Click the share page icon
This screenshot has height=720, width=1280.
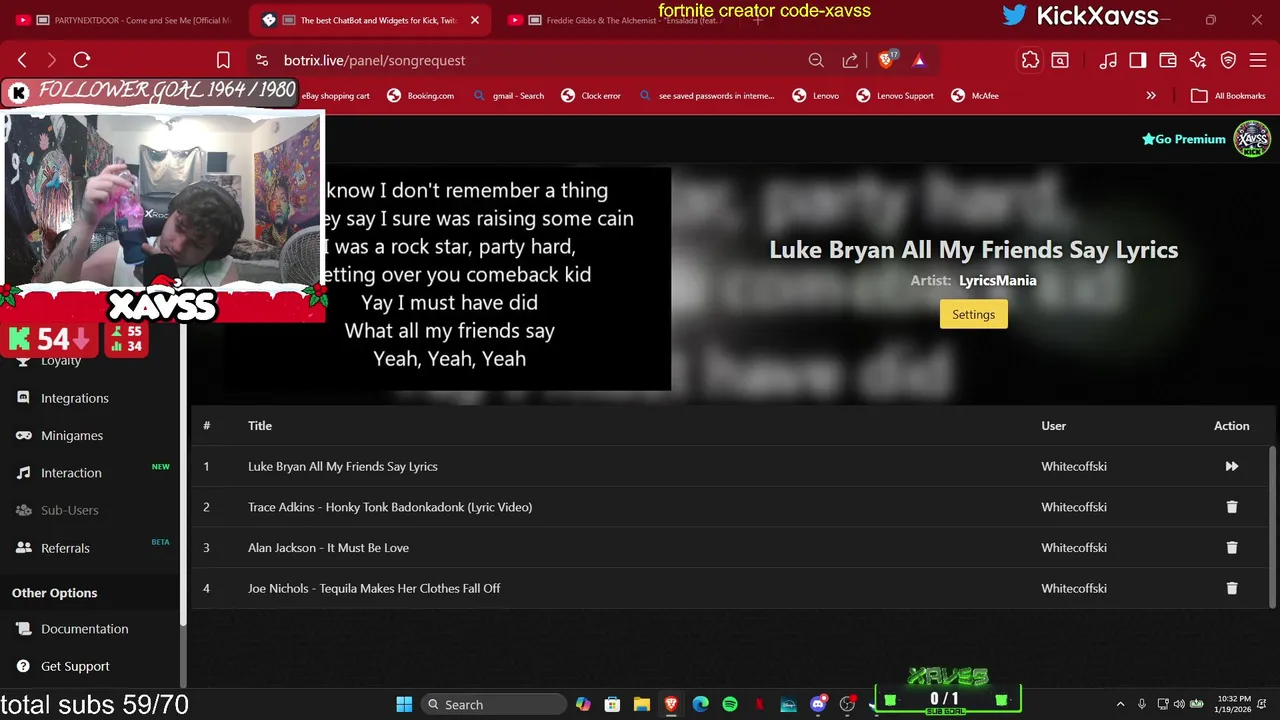(x=850, y=60)
